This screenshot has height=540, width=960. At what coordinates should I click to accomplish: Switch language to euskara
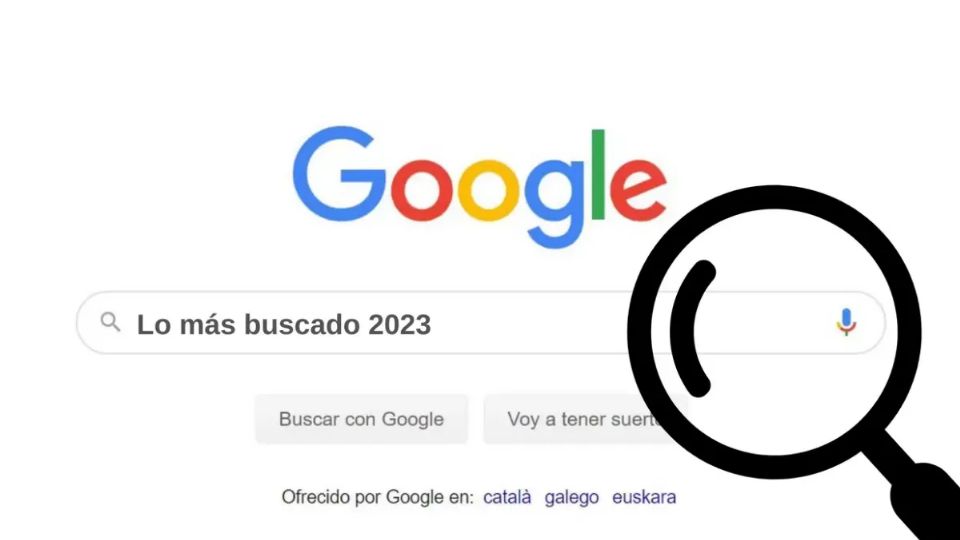click(644, 497)
